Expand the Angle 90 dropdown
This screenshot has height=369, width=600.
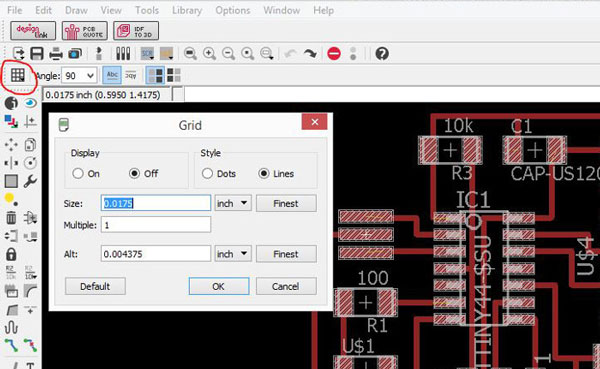pyautogui.click(x=79, y=76)
